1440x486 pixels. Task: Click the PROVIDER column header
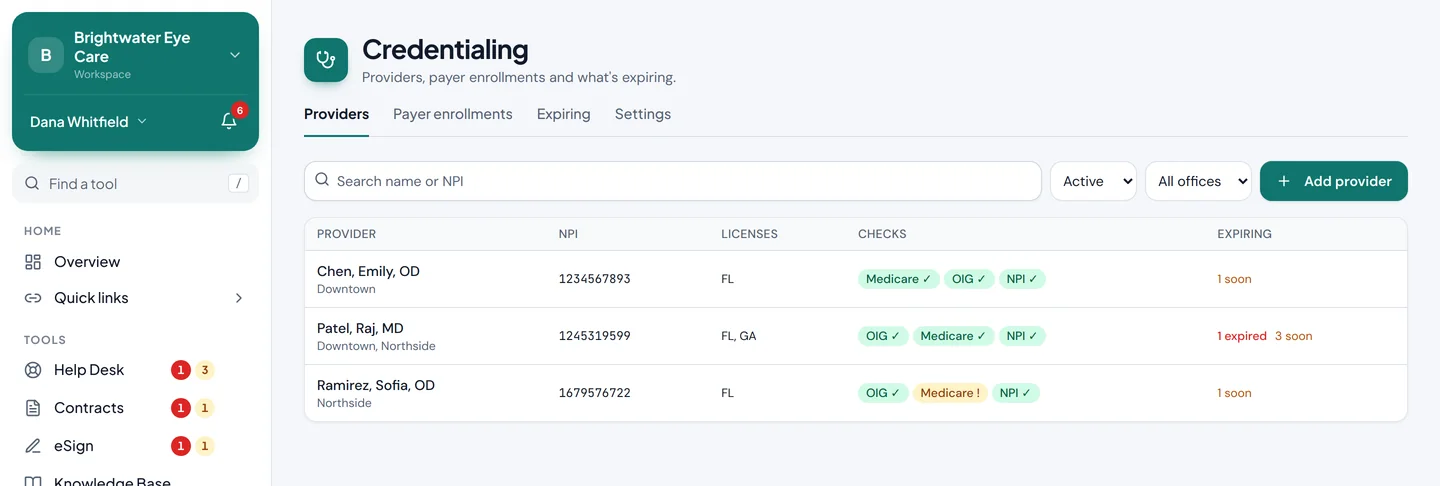[346, 234]
